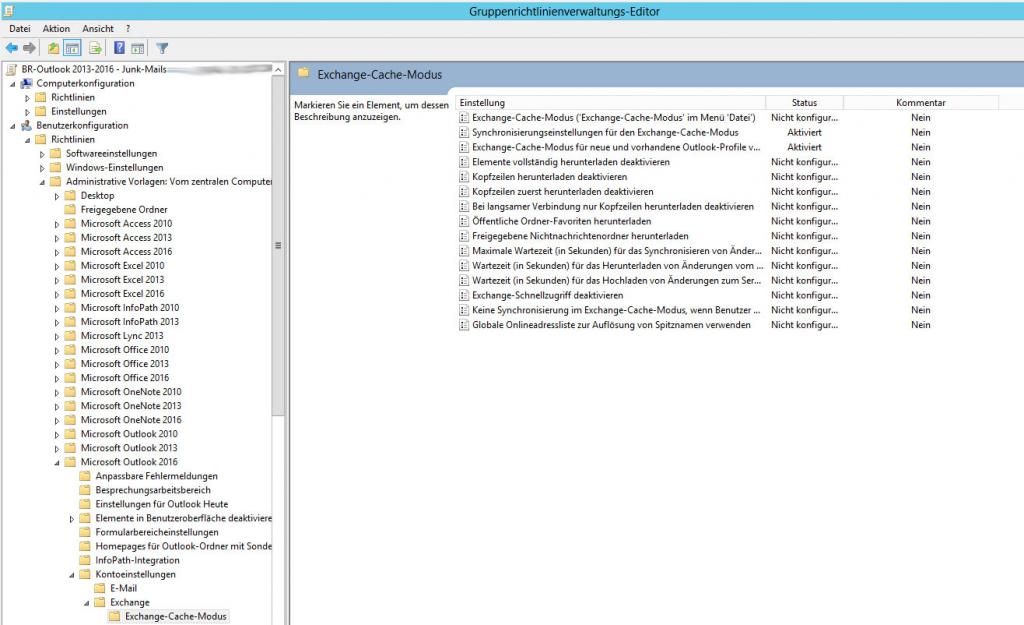Click the folder icon for E-Mail
Viewport: 1024px width, 625px height.
tap(100, 588)
